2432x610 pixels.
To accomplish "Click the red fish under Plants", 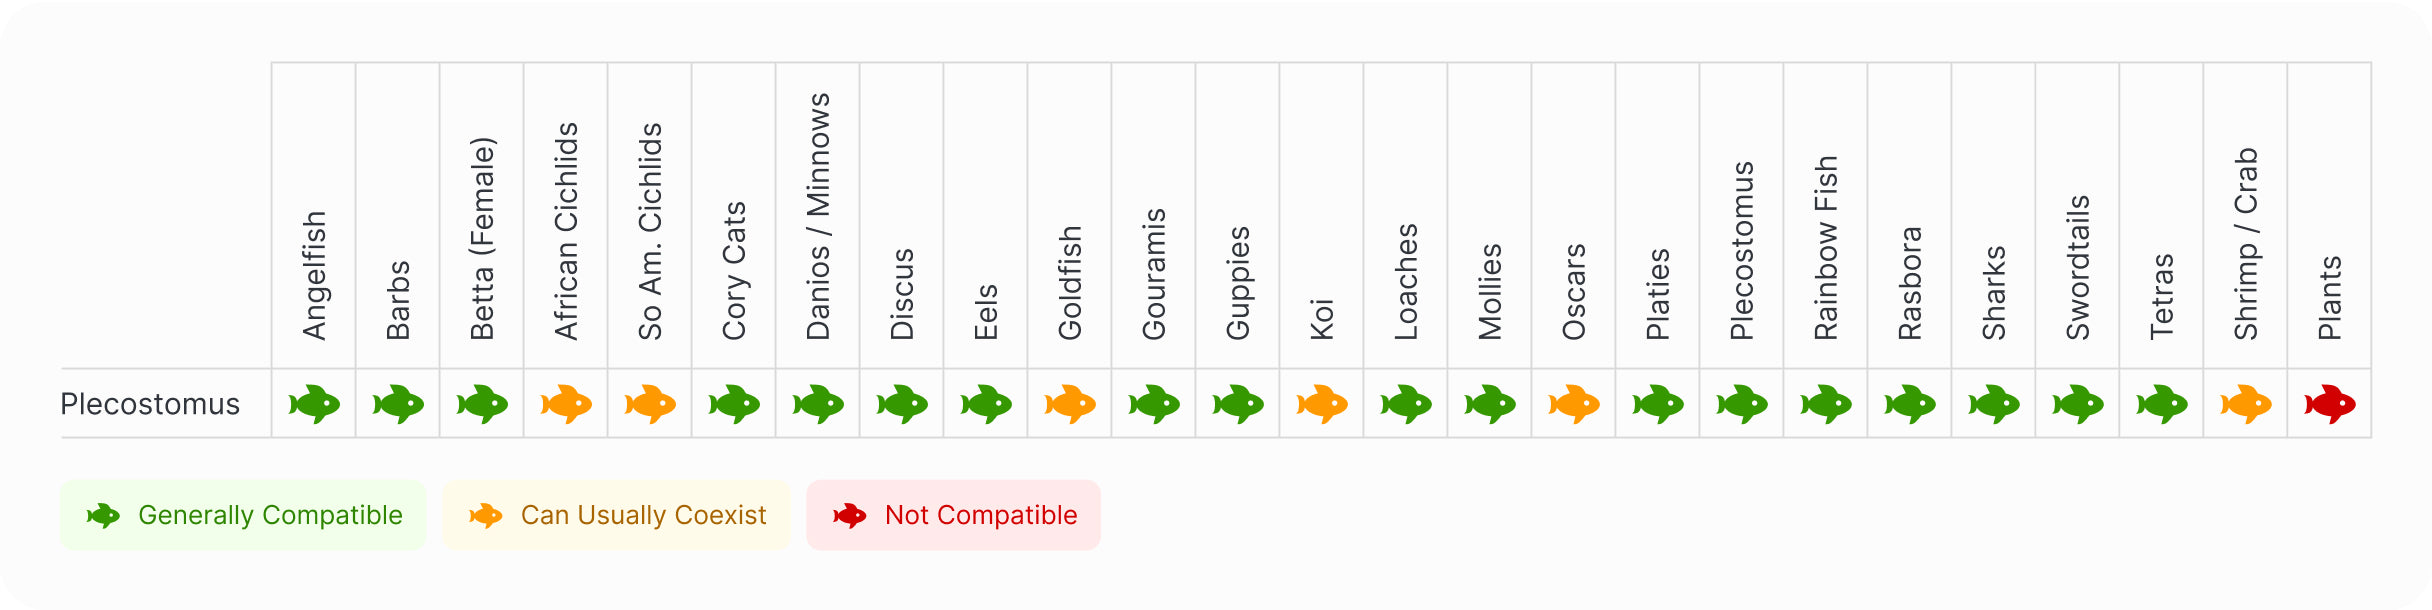I will (2330, 404).
